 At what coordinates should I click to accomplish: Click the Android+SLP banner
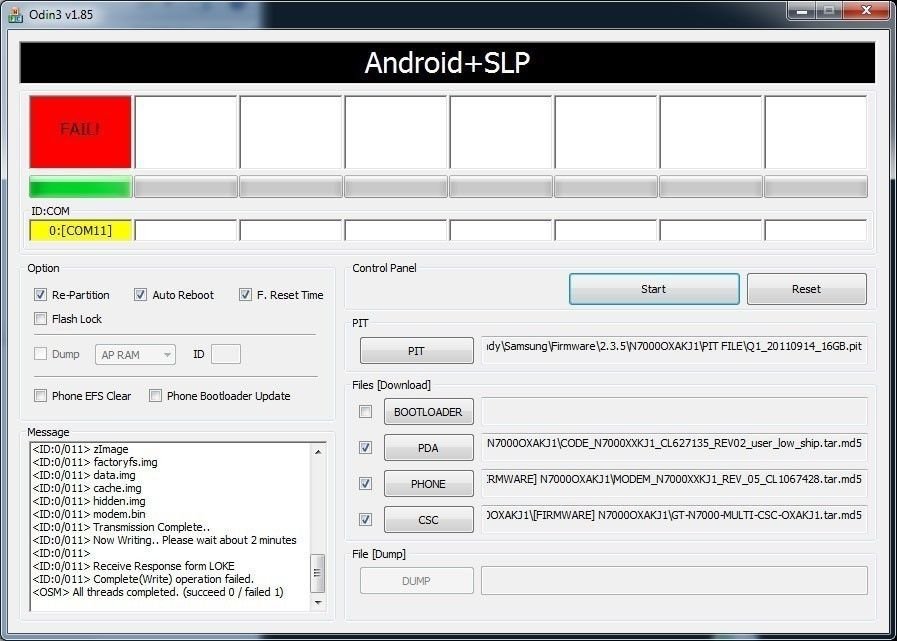(447, 62)
